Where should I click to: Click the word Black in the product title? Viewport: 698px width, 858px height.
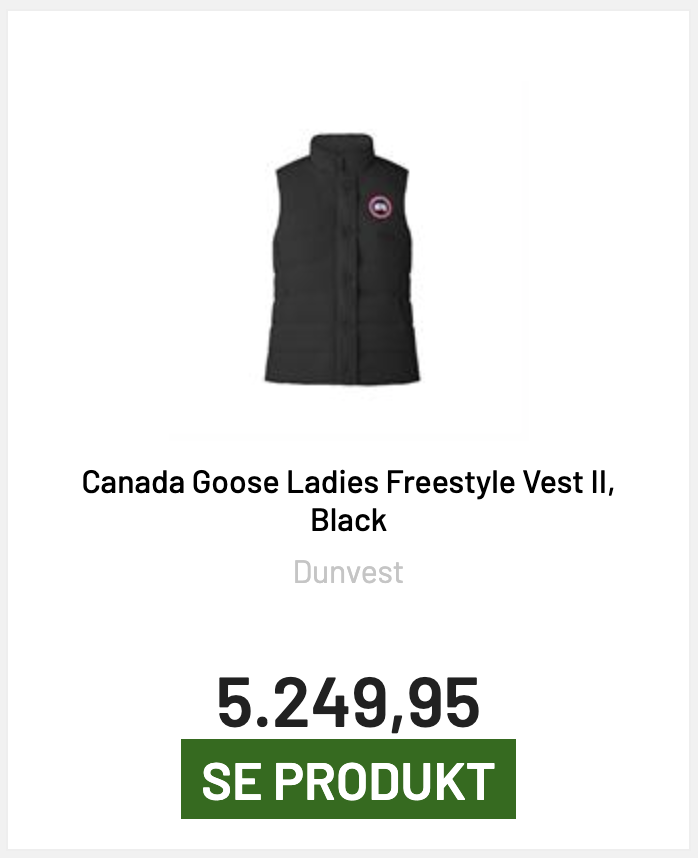(x=348, y=520)
